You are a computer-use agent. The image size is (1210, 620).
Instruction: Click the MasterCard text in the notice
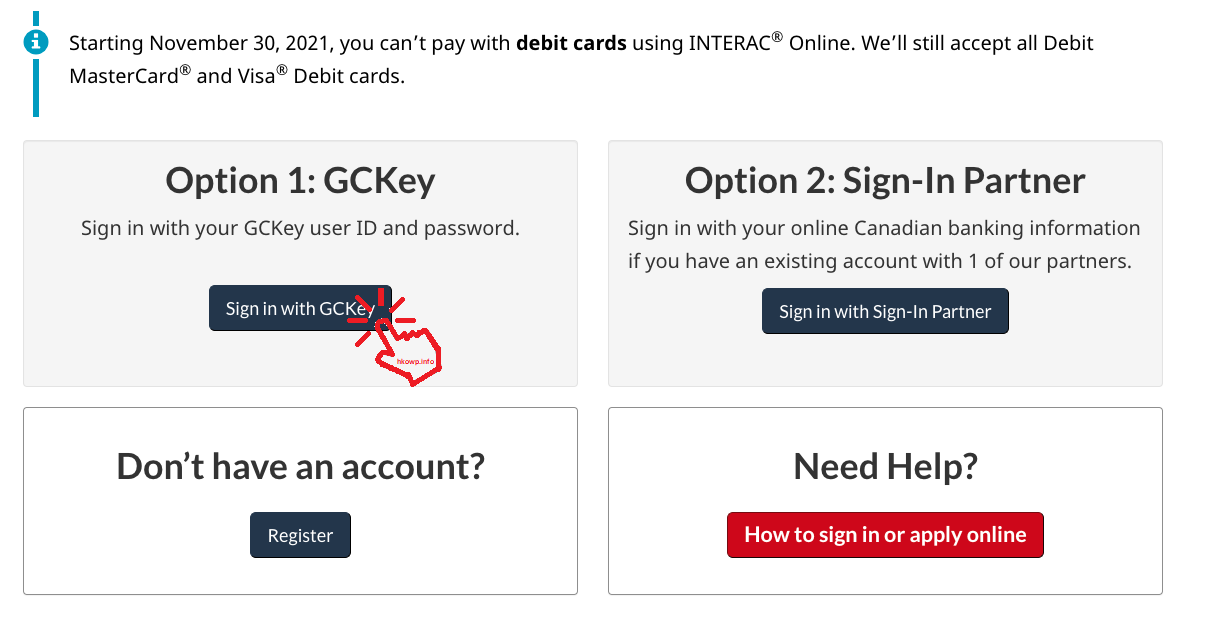pos(130,75)
